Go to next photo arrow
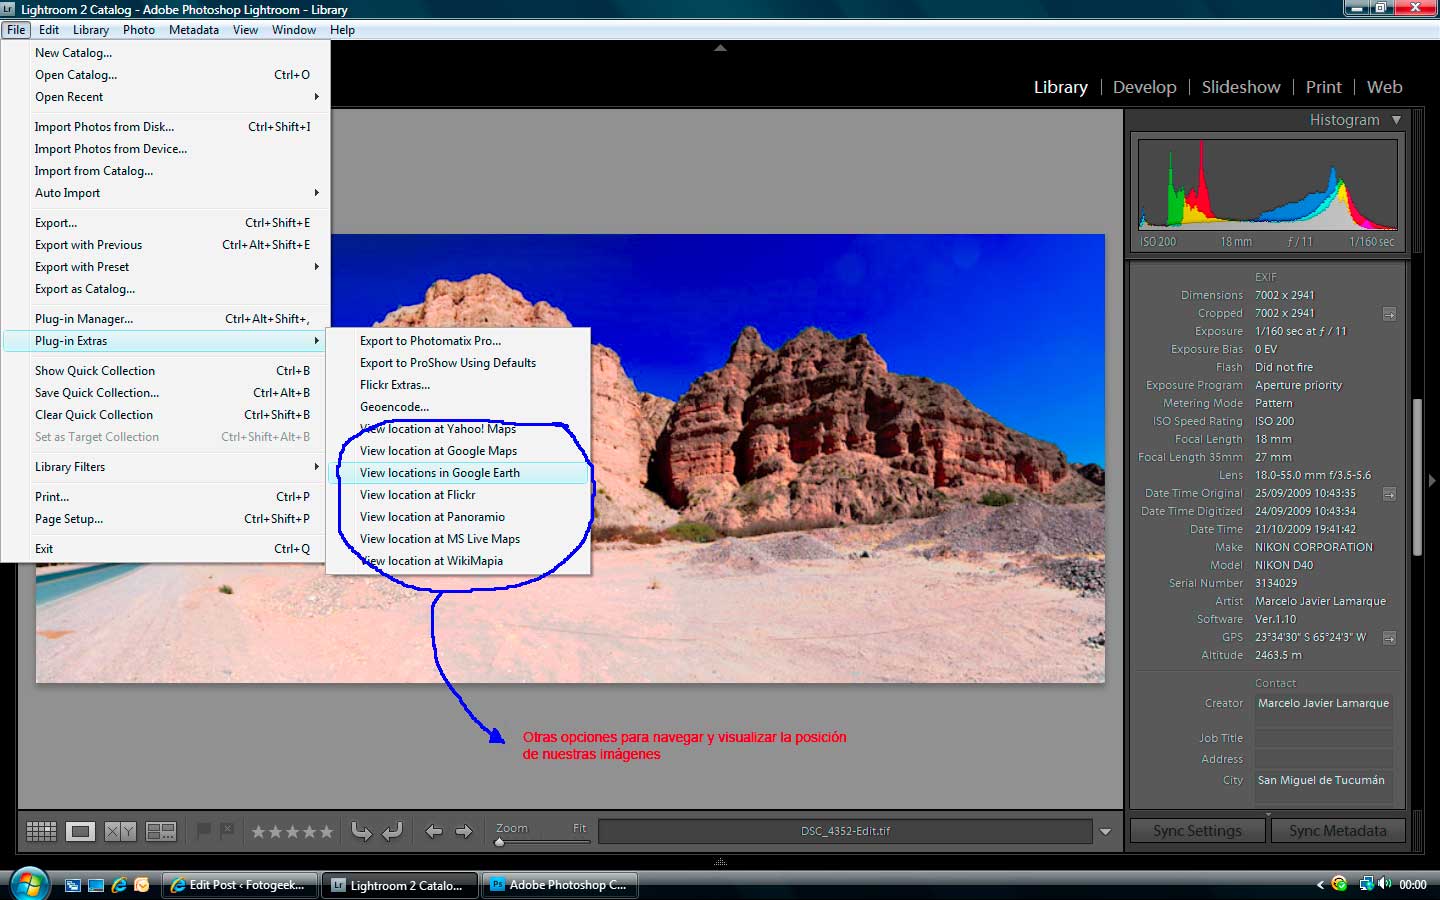The height and width of the screenshot is (900, 1440). [x=464, y=831]
